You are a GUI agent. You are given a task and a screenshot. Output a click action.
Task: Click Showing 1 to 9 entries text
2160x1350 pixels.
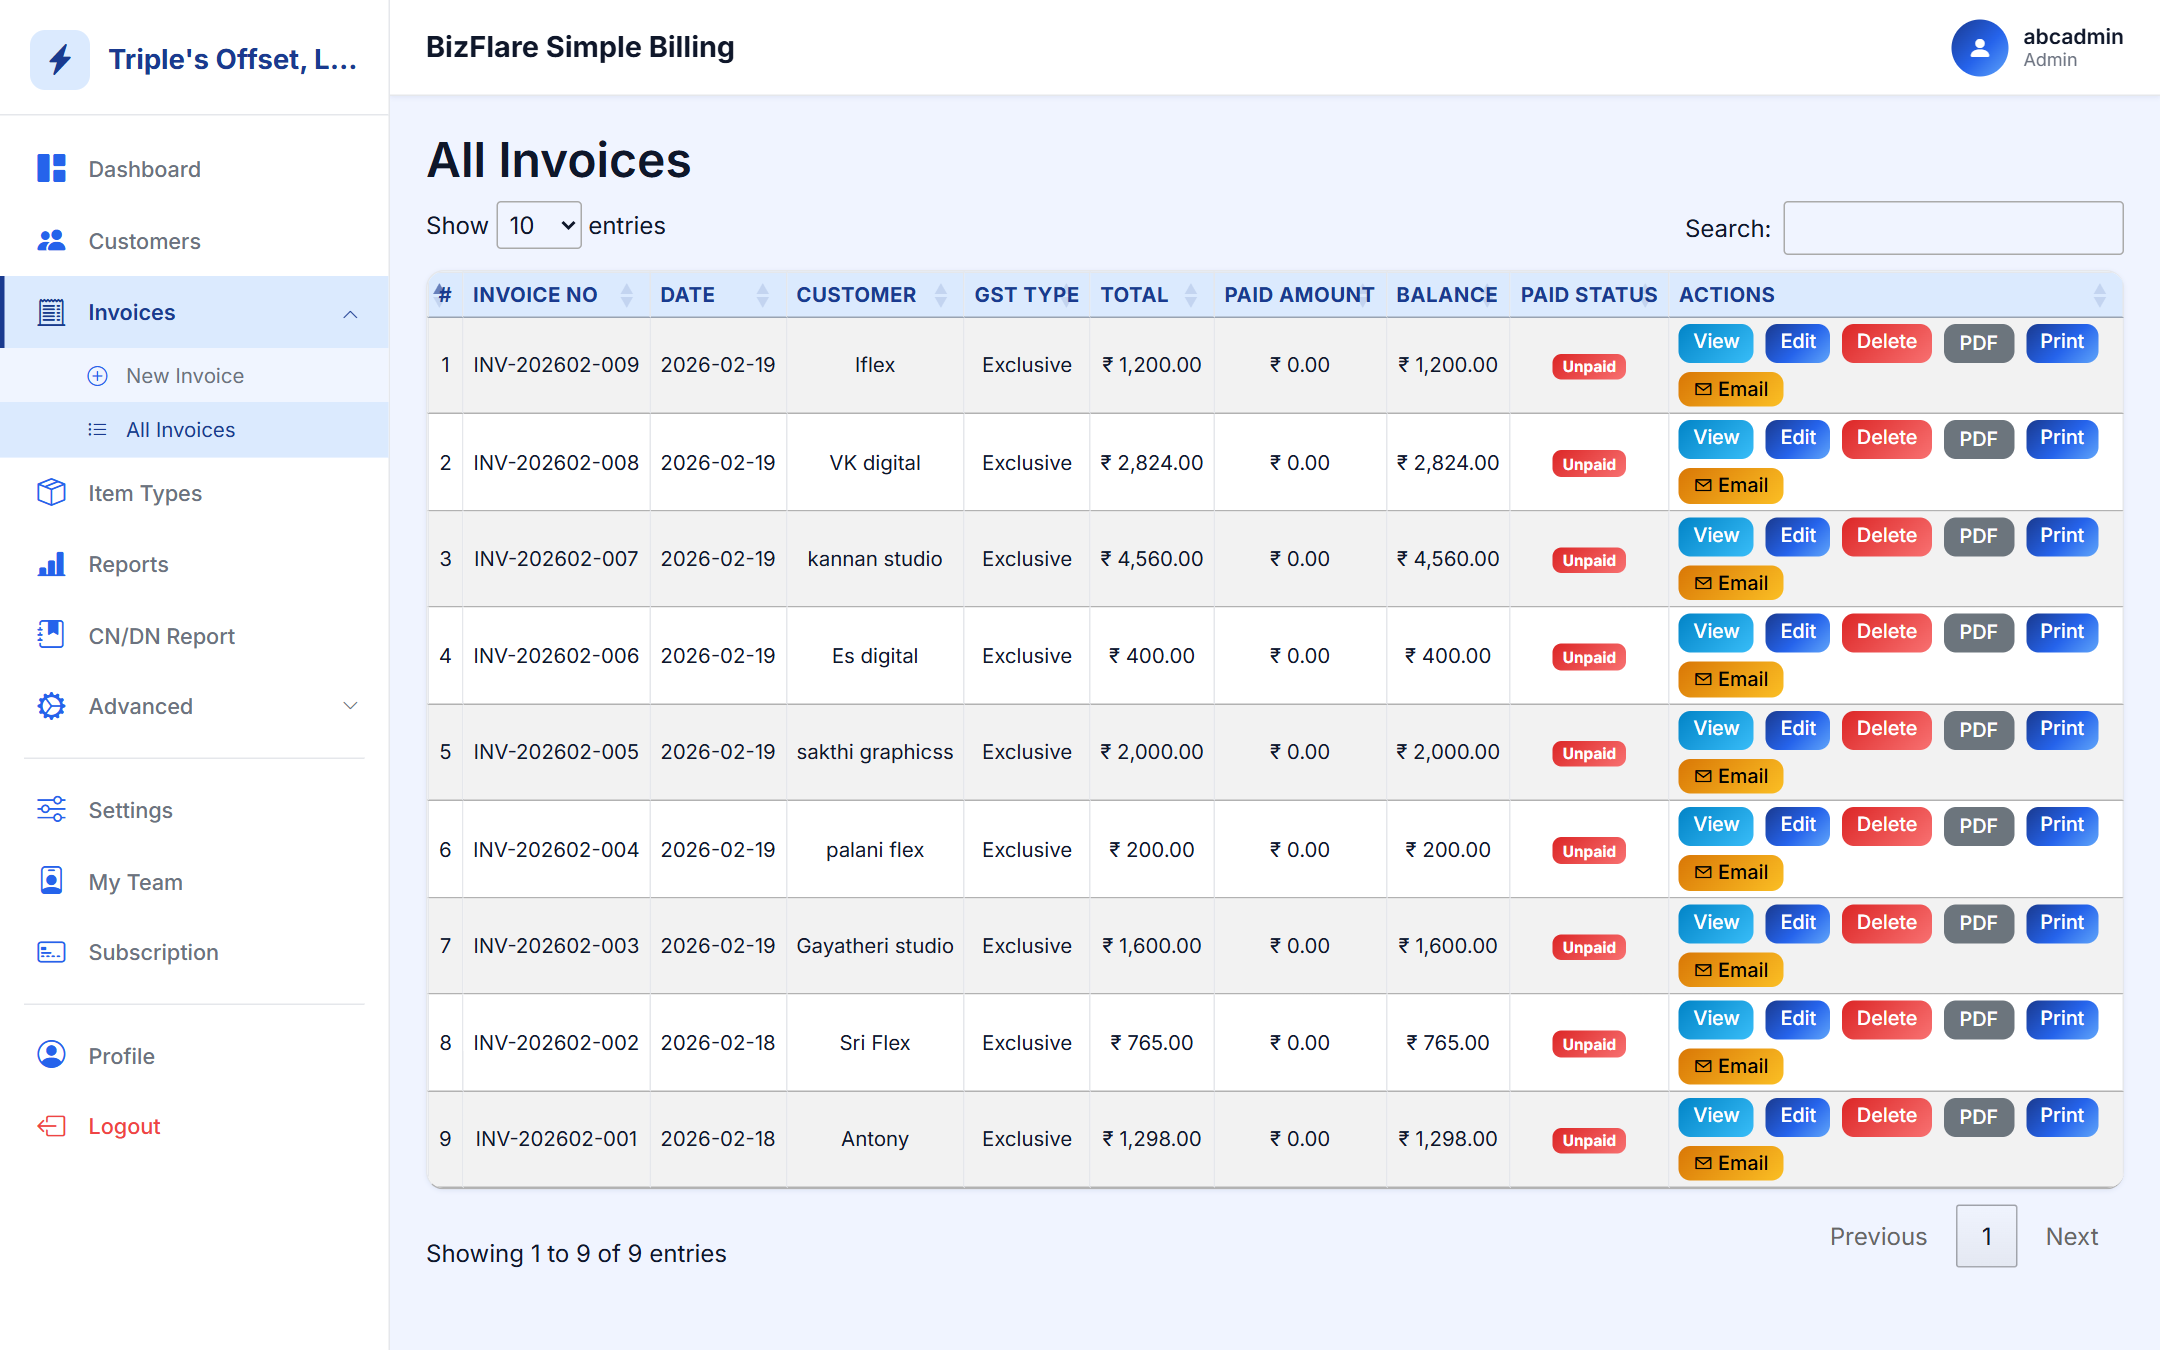(576, 1253)
